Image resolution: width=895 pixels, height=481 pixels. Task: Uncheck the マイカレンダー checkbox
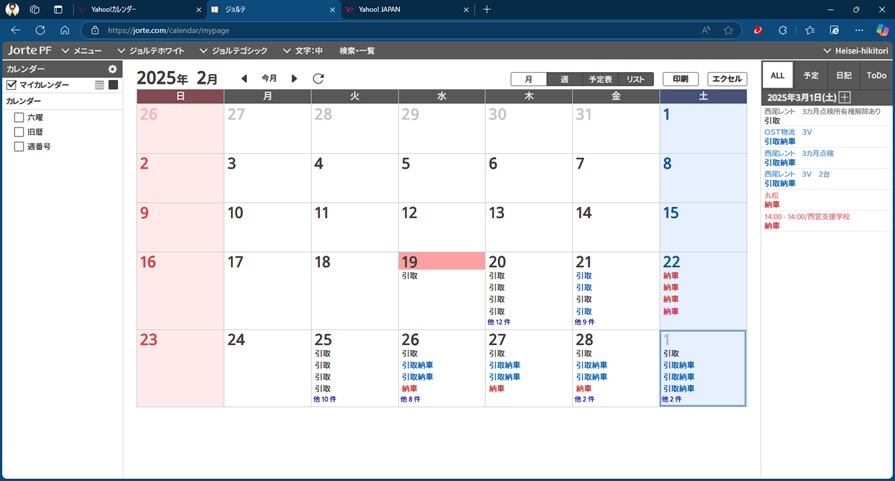point(12,85)
